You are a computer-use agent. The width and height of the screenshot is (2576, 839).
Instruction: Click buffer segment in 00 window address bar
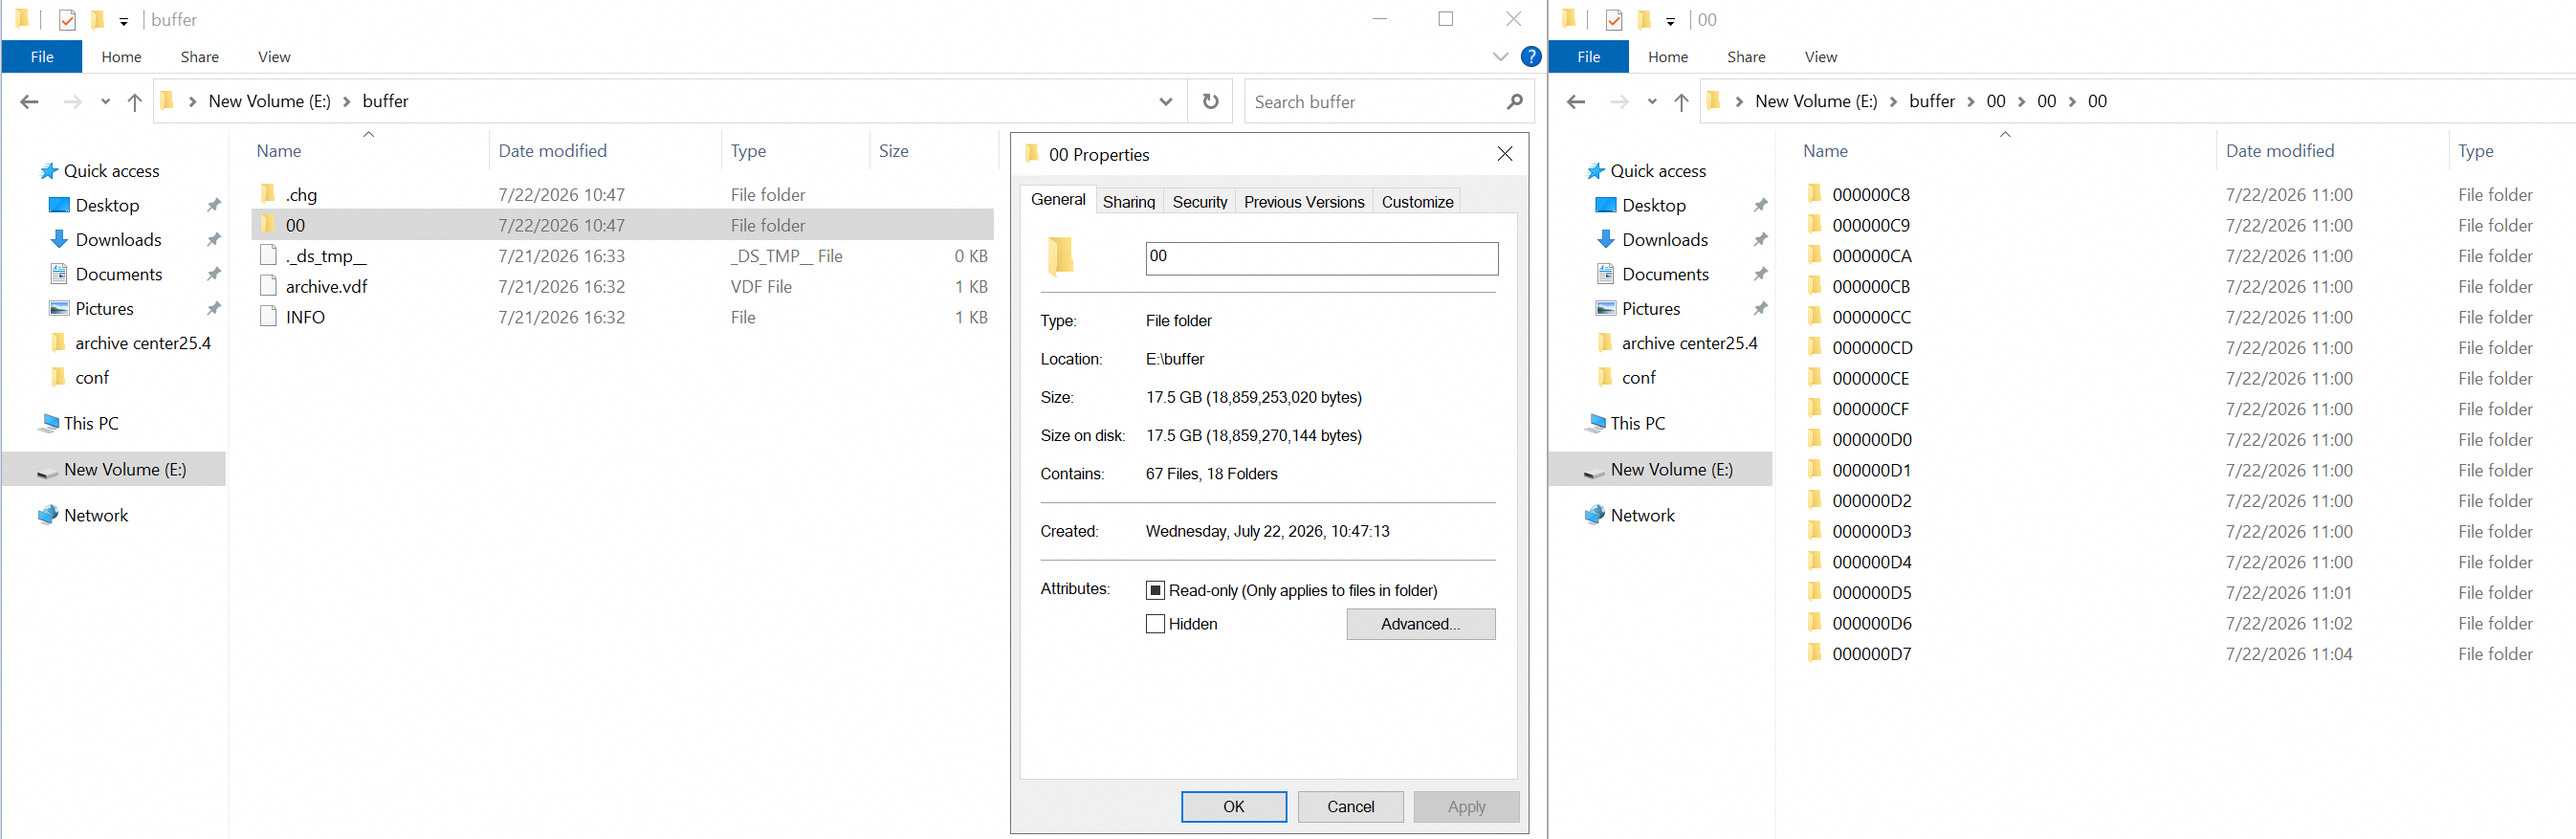1931,101
